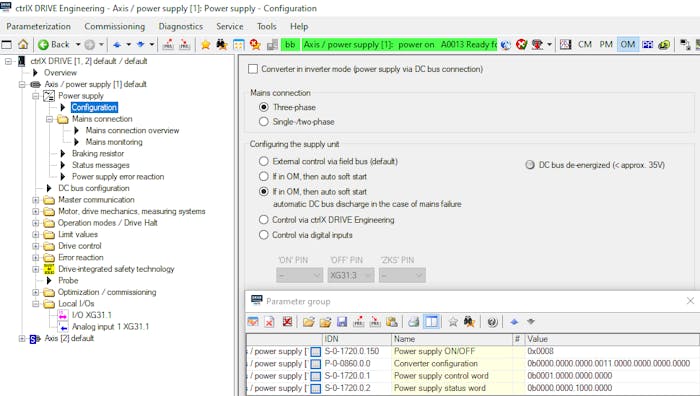Collapse the Mains connection folder
This screenshot has height=396, width=700.
pos(50,119)
